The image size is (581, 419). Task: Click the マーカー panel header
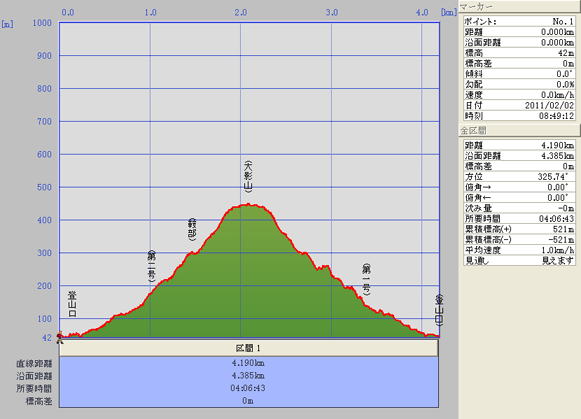click(x=519, y=6)
